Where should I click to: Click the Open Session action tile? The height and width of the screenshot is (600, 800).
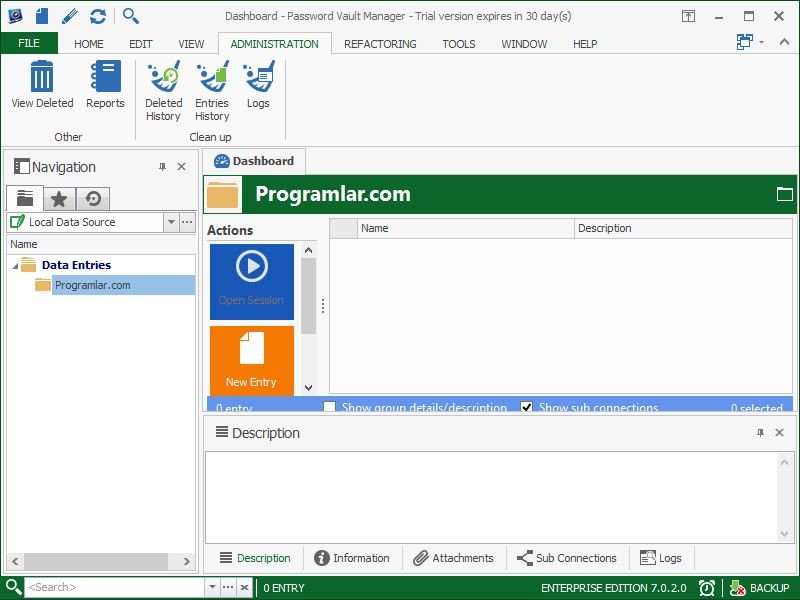[x=252, y=282]
